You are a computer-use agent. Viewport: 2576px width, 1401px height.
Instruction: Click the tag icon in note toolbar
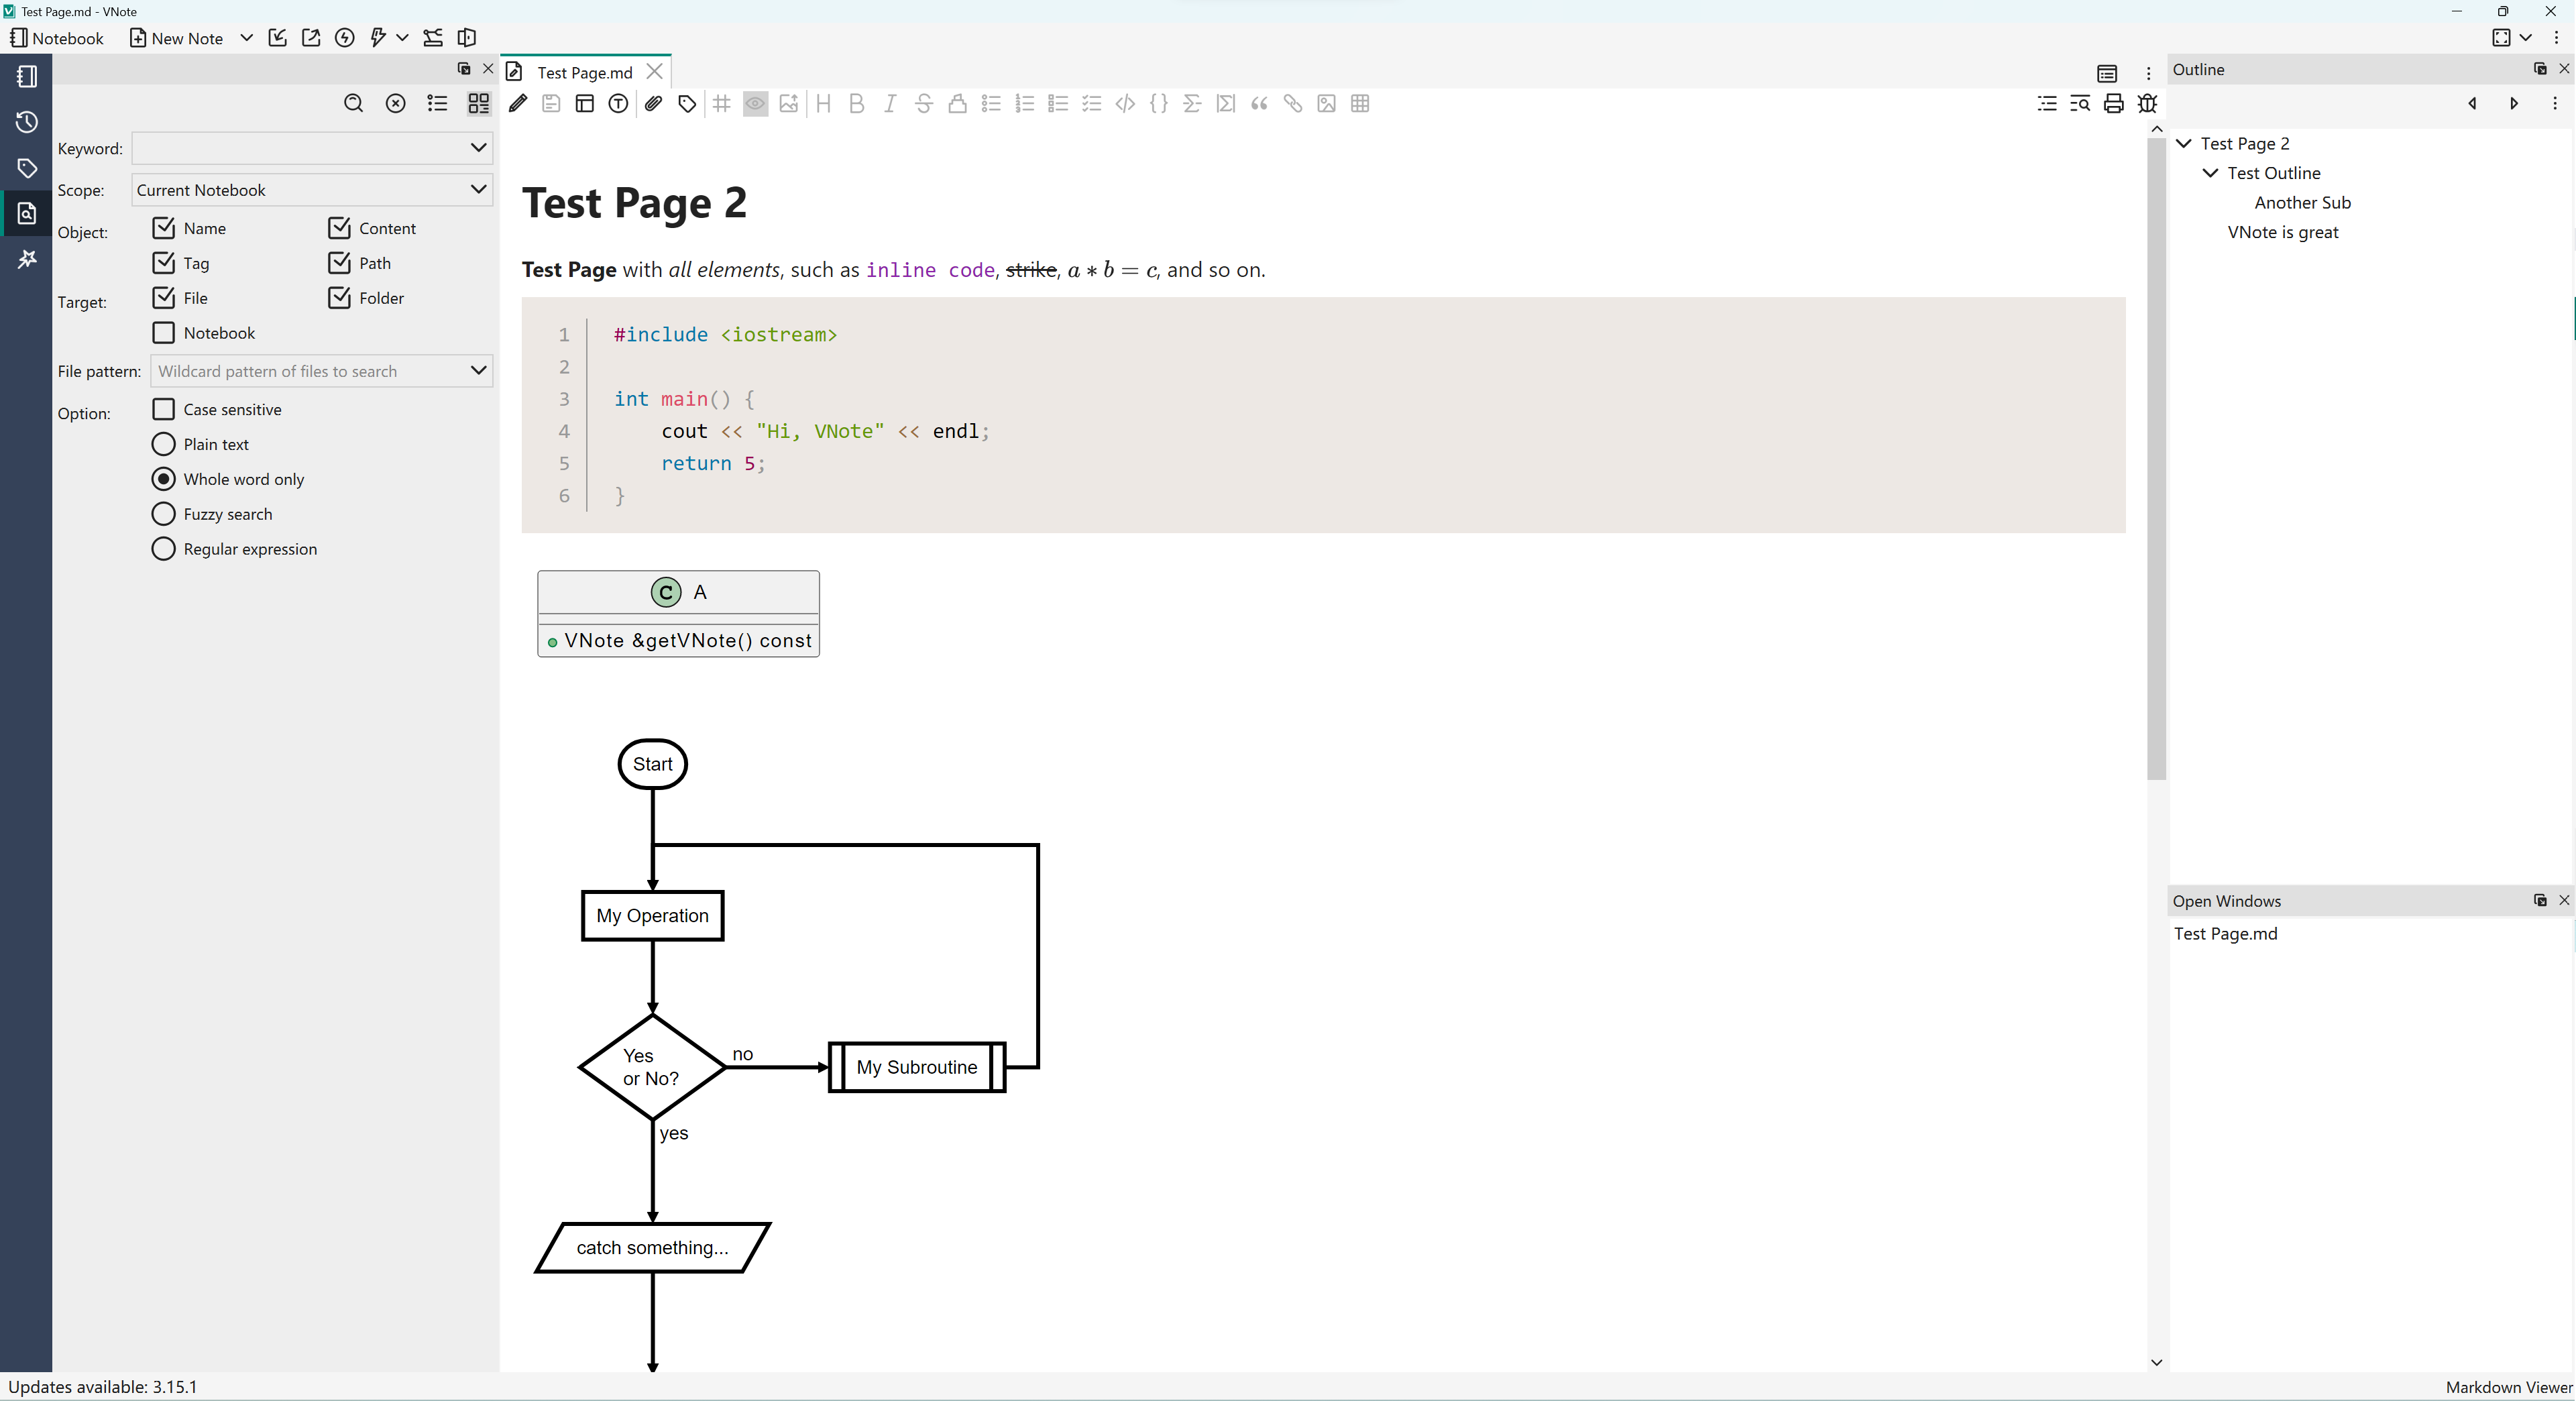(687, 103)
